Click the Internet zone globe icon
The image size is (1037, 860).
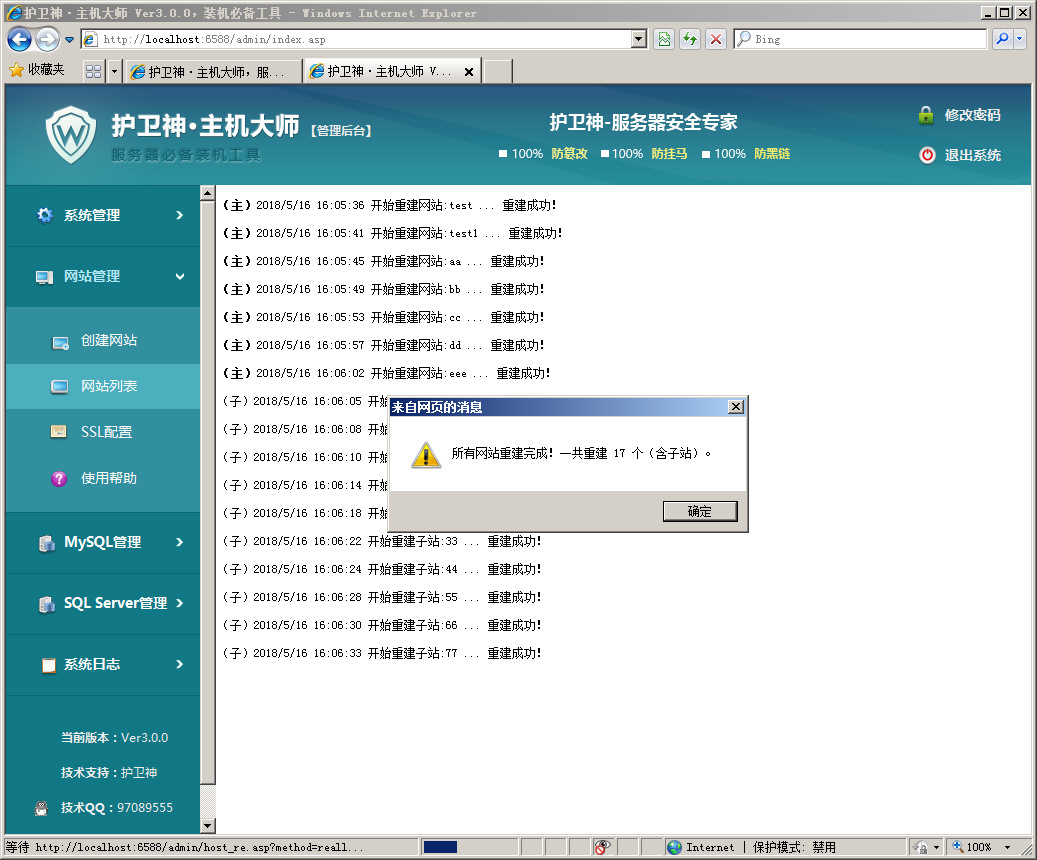pos(674,847)
